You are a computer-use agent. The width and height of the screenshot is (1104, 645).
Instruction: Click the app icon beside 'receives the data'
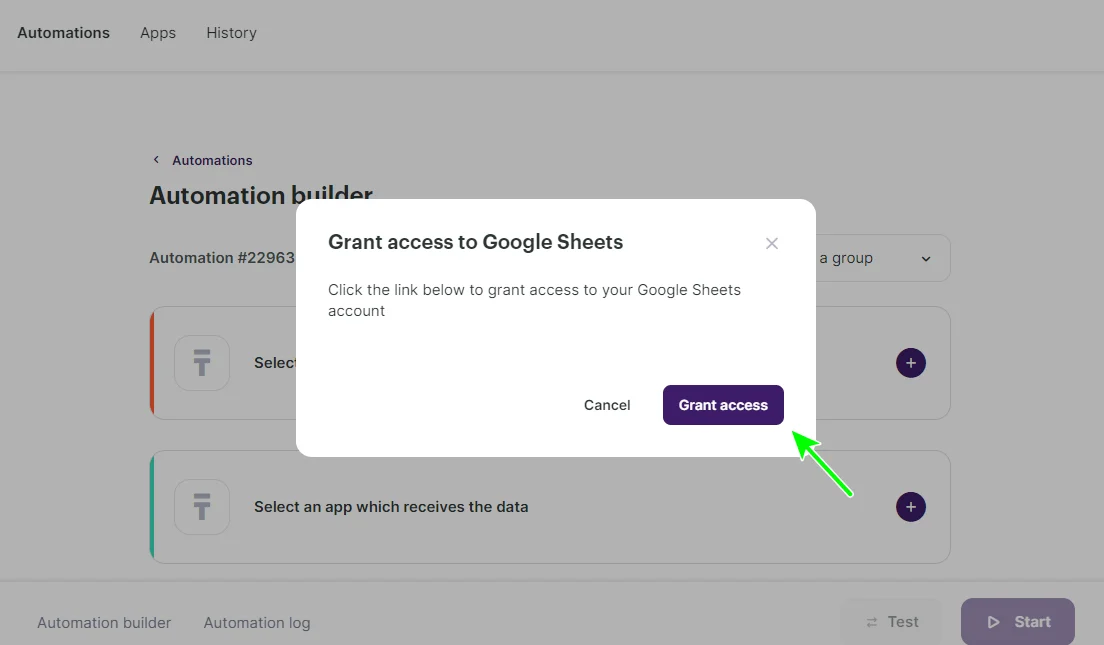click(202, 507)
